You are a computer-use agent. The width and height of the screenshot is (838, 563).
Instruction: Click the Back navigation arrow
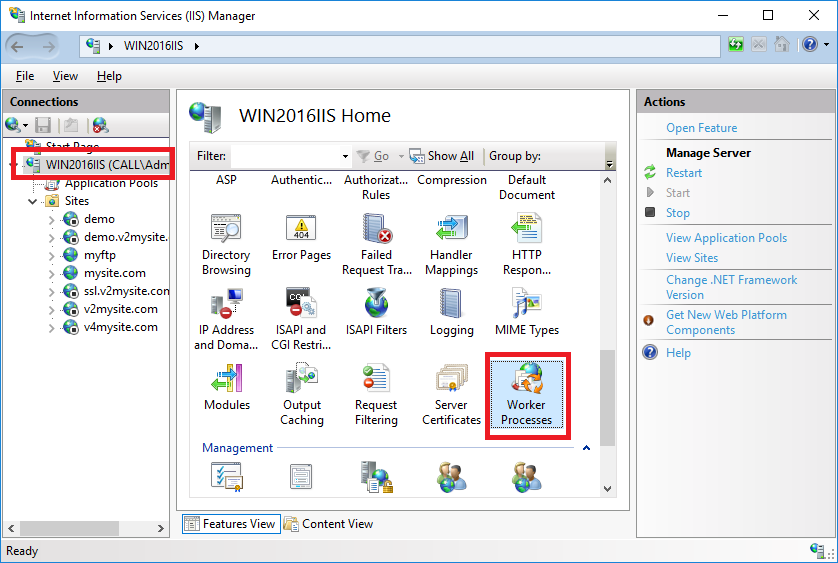[18, 47]
